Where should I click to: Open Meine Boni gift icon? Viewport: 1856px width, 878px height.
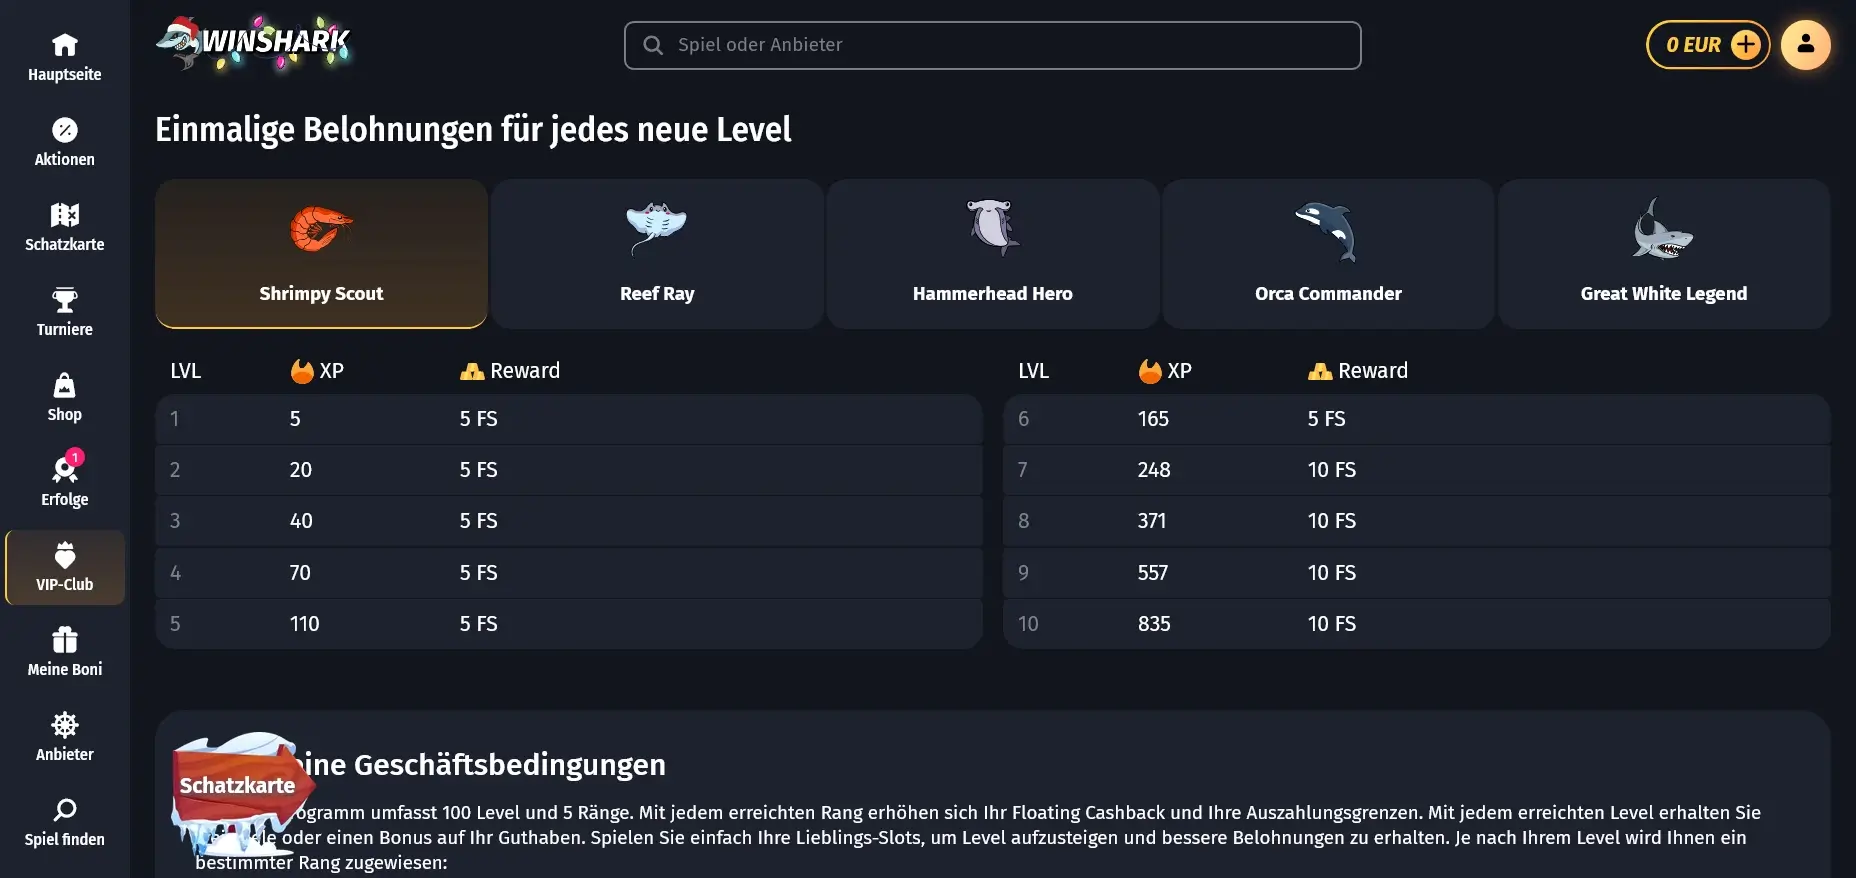(64, 641)
